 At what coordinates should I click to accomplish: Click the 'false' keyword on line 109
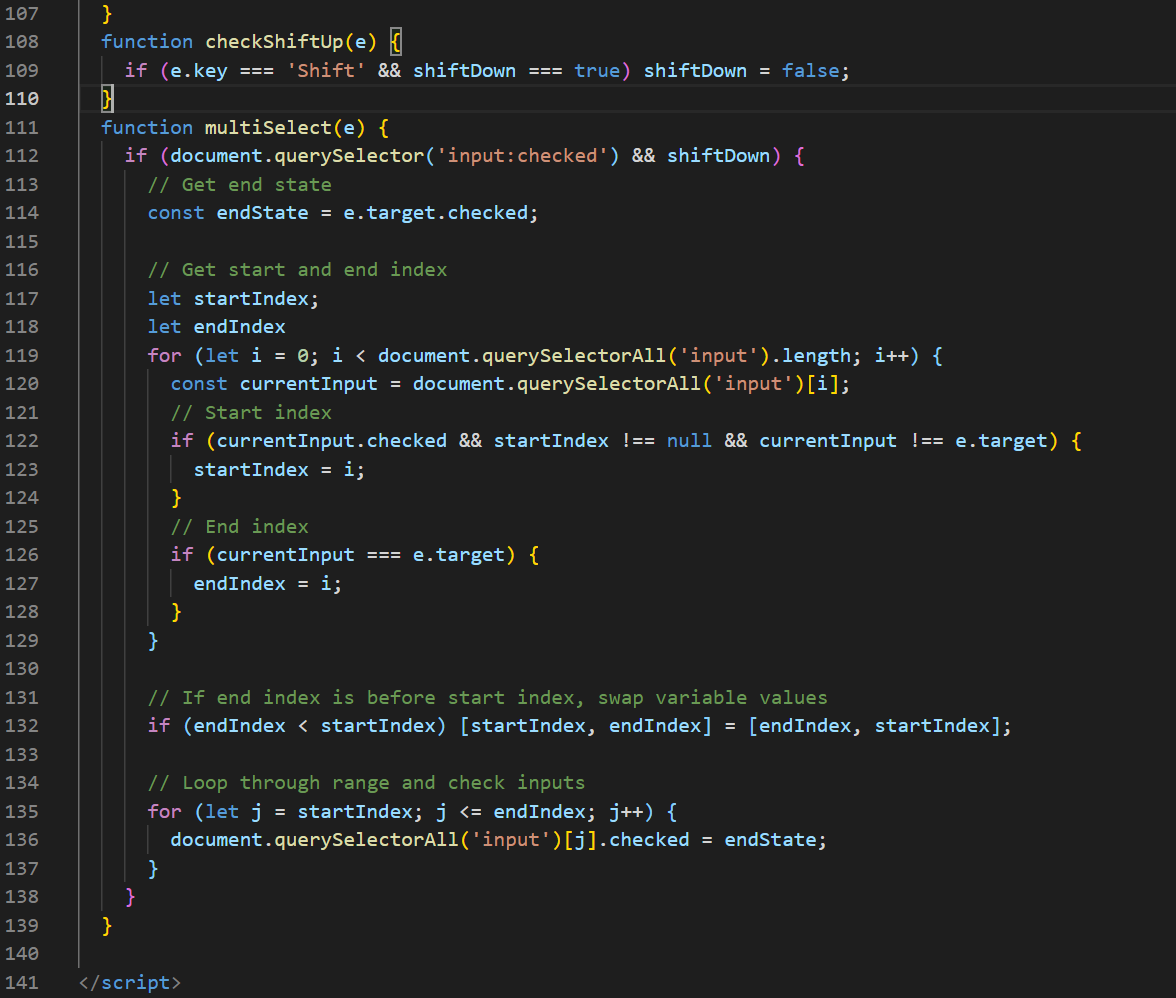click(811, 70)
